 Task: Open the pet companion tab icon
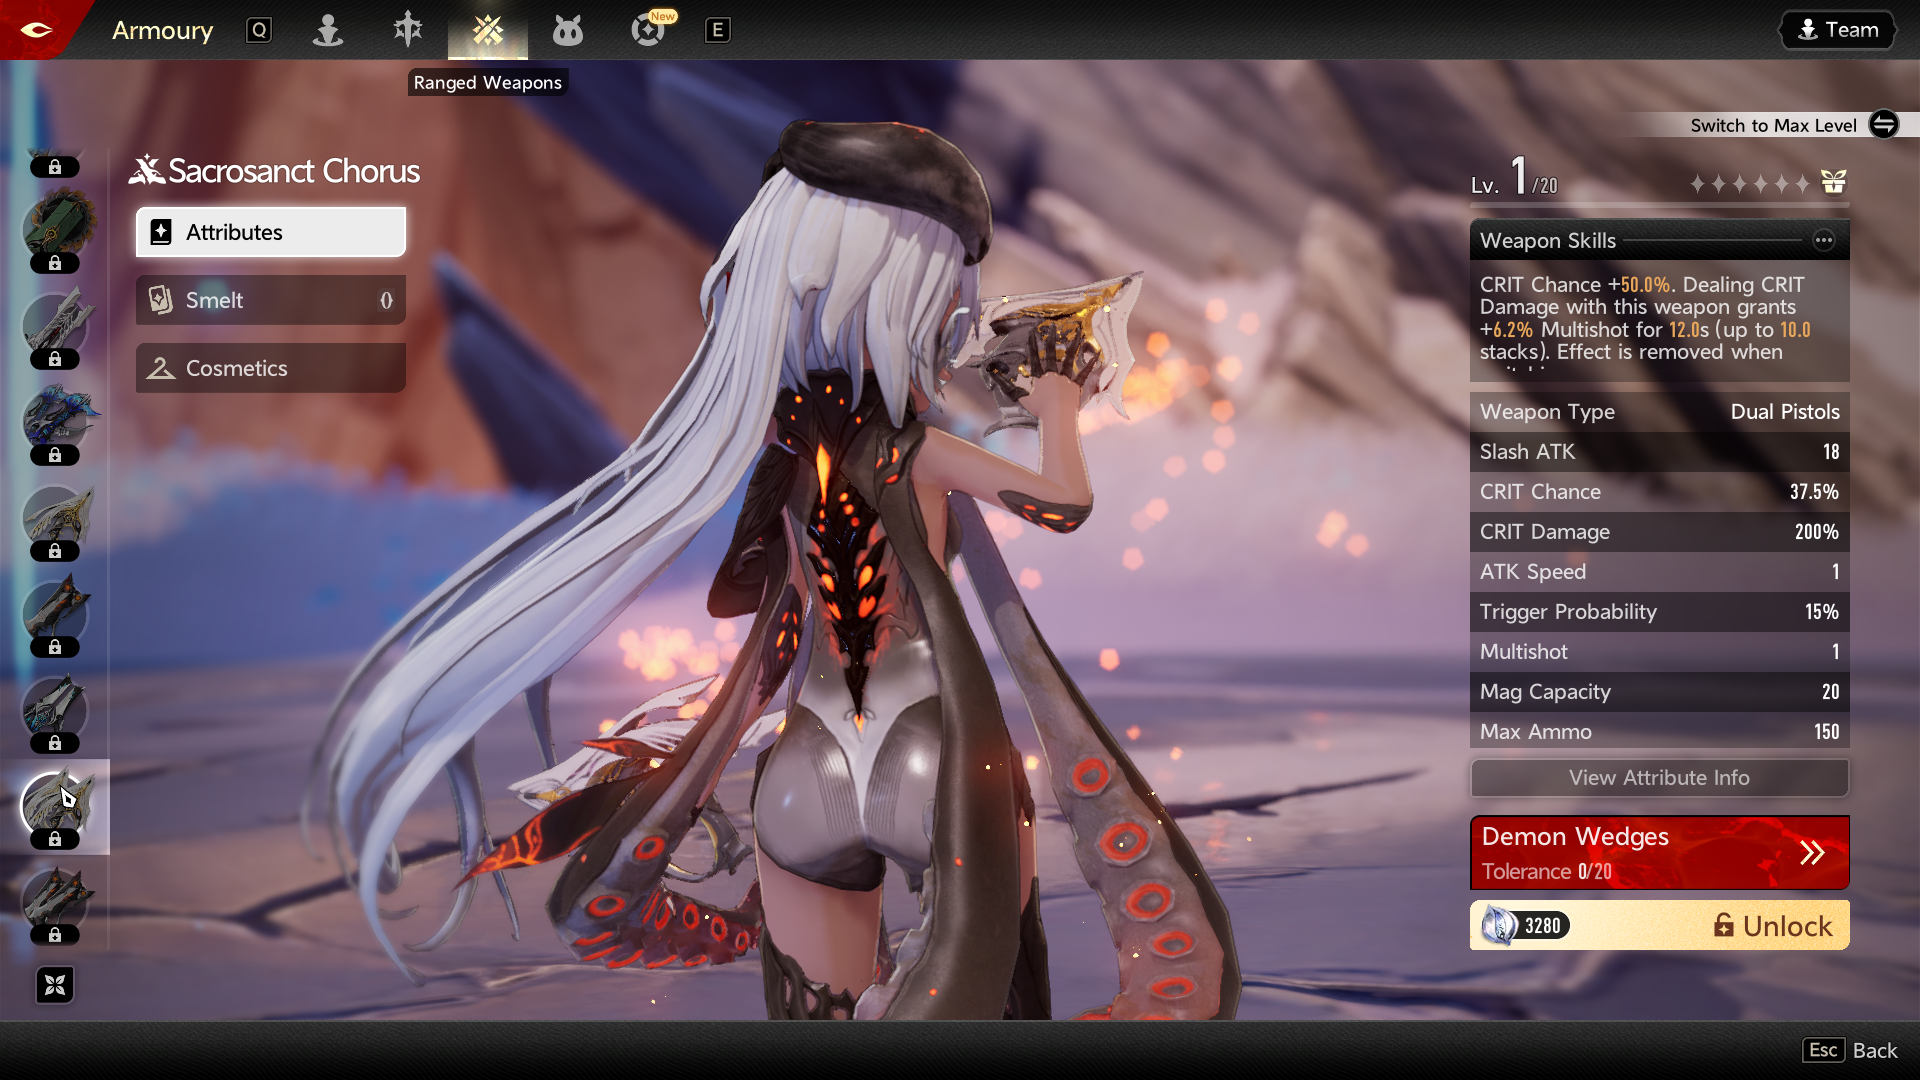click(568, 30)
